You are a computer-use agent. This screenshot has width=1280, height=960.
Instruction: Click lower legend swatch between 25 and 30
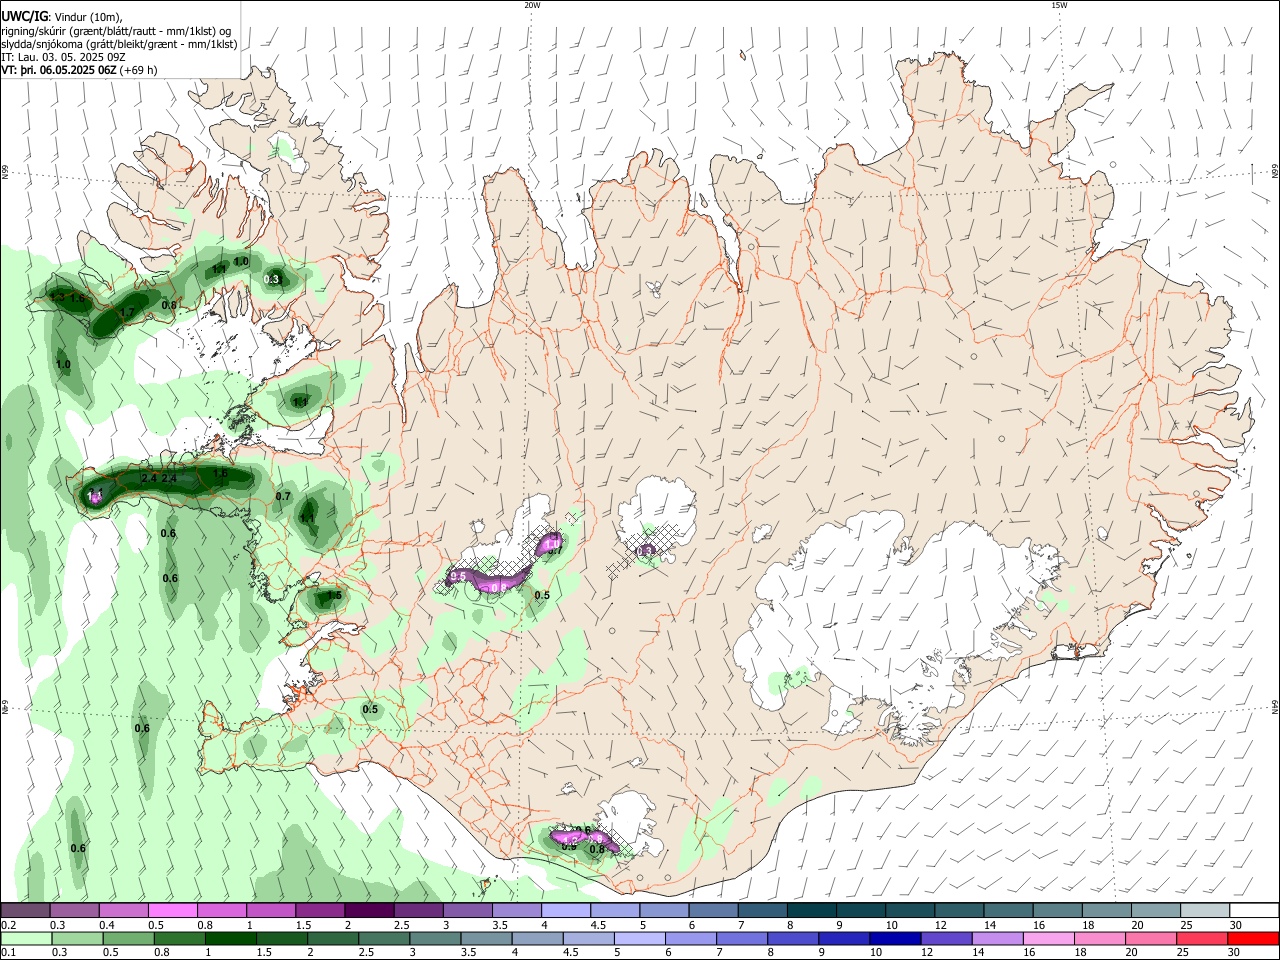[x=1203, y=939]
